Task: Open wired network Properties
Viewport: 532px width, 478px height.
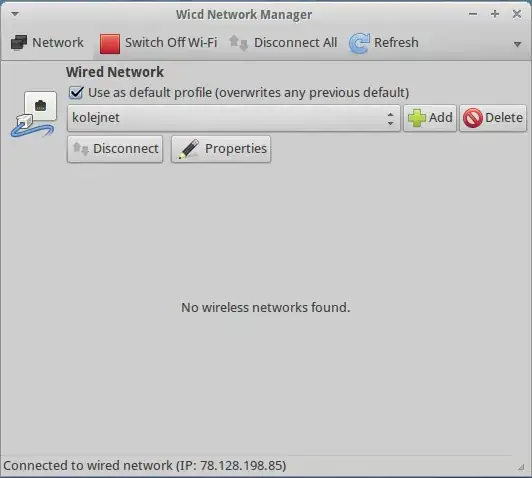Action: coord(221,149)
